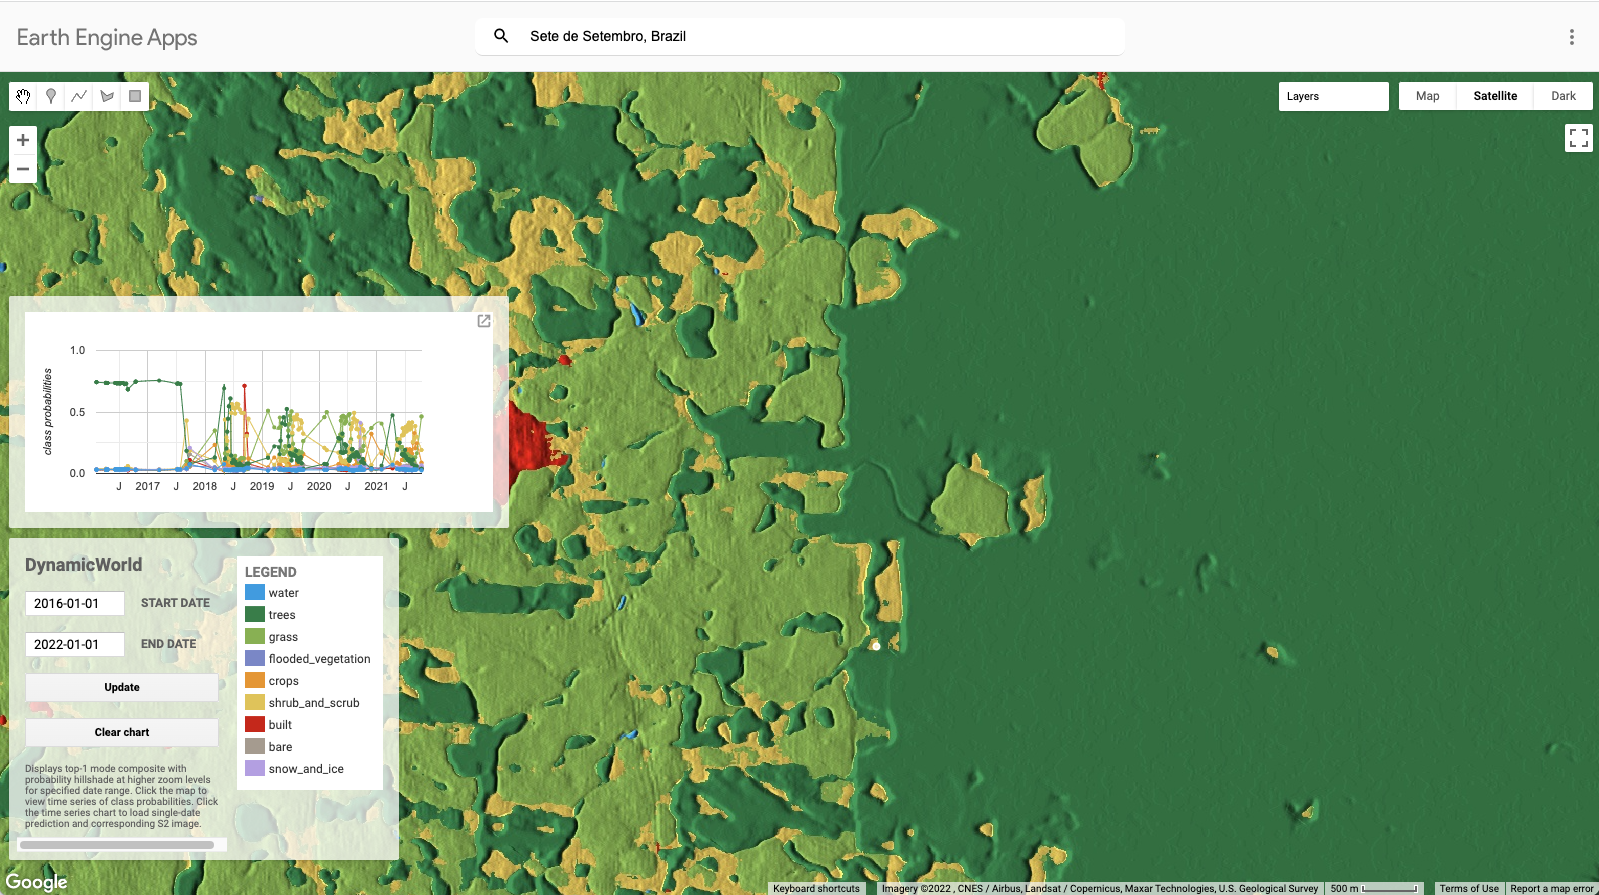
Task: Expand the Layers panel
Action: (x=1333, y=96)
